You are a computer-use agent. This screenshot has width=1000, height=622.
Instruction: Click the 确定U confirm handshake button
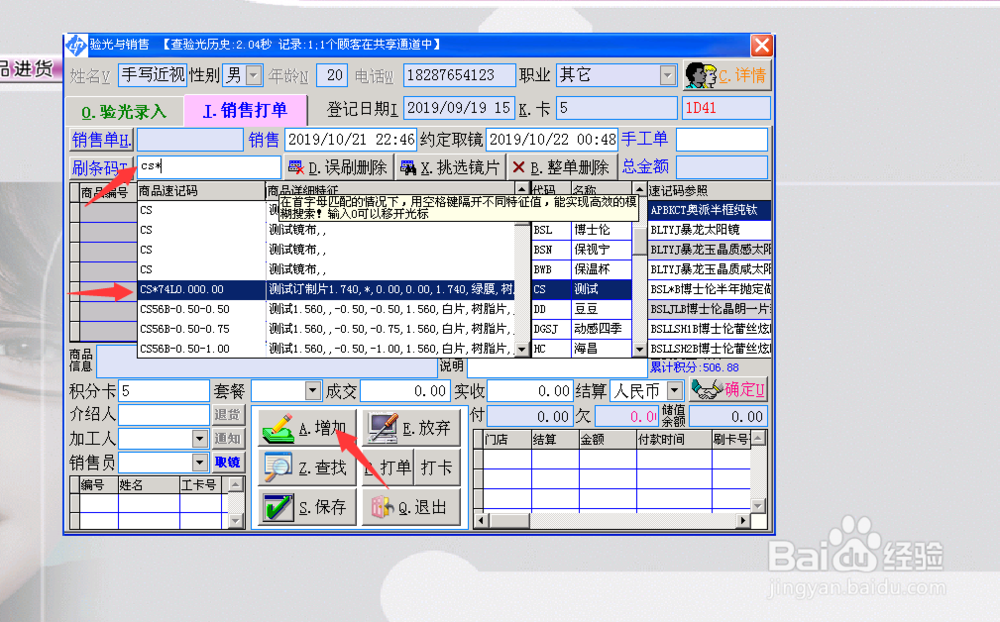tap(728, 390)
